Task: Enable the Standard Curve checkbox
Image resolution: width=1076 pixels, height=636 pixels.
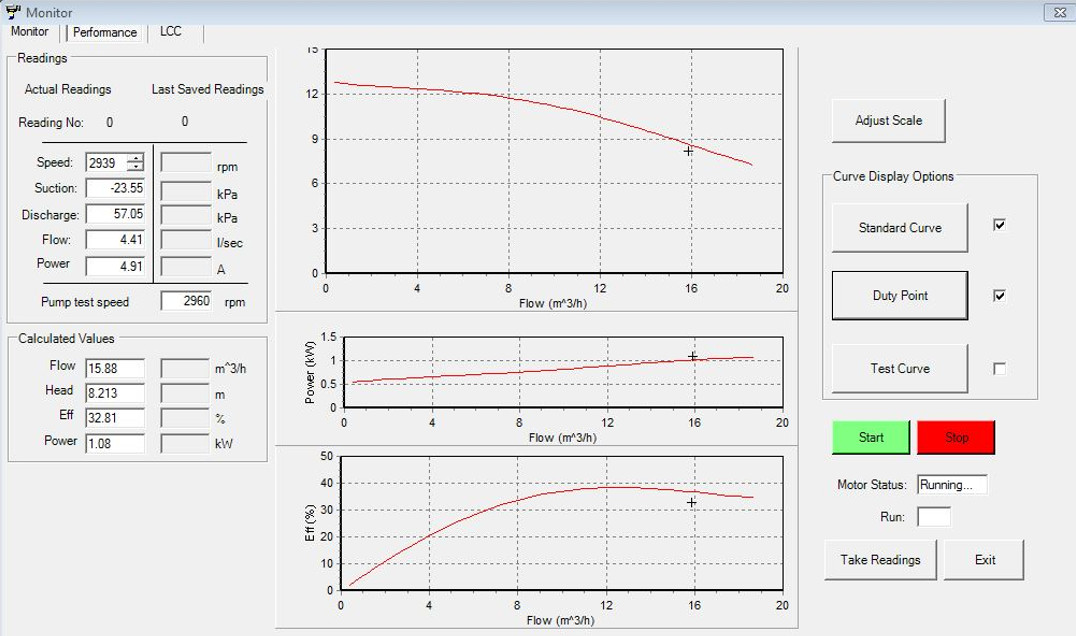Action: click(x=999, y=225)
